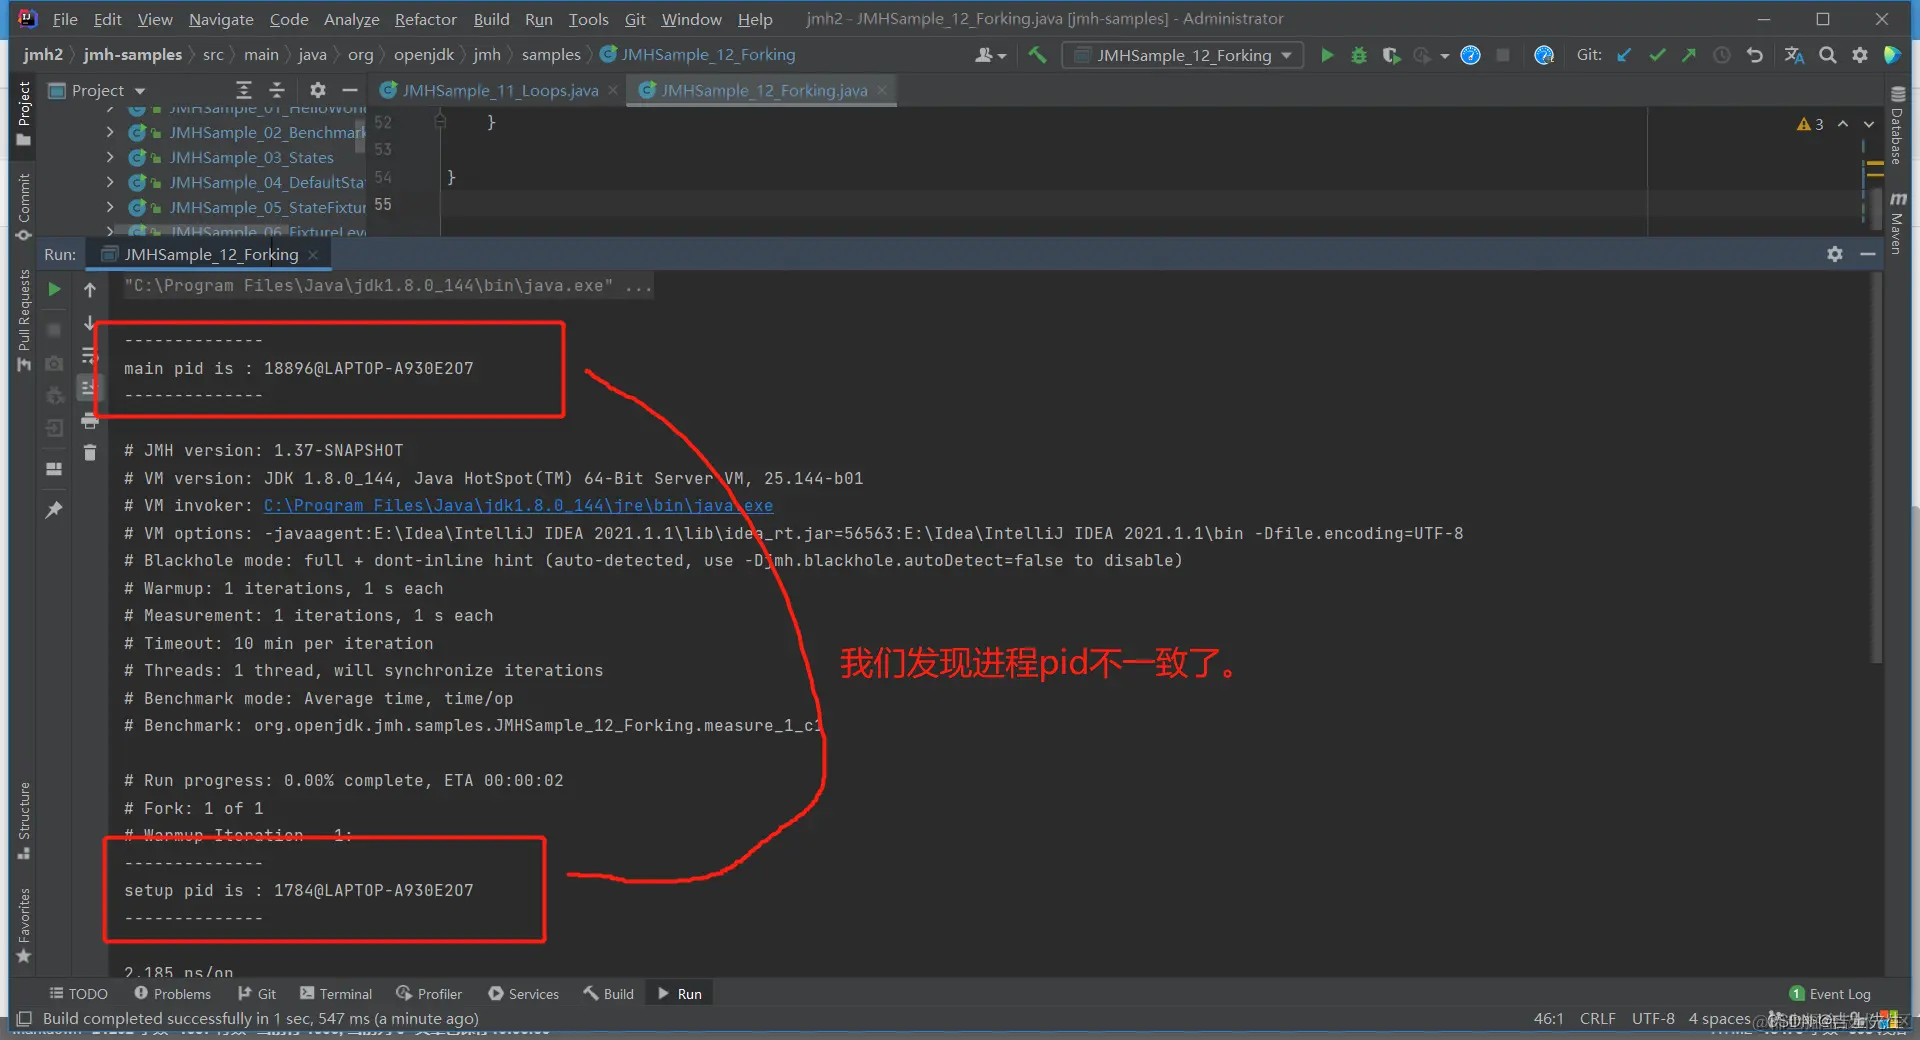Toggle the Database side panel
Viewport: 1920px width, 1040px height.
[1897, 124]
